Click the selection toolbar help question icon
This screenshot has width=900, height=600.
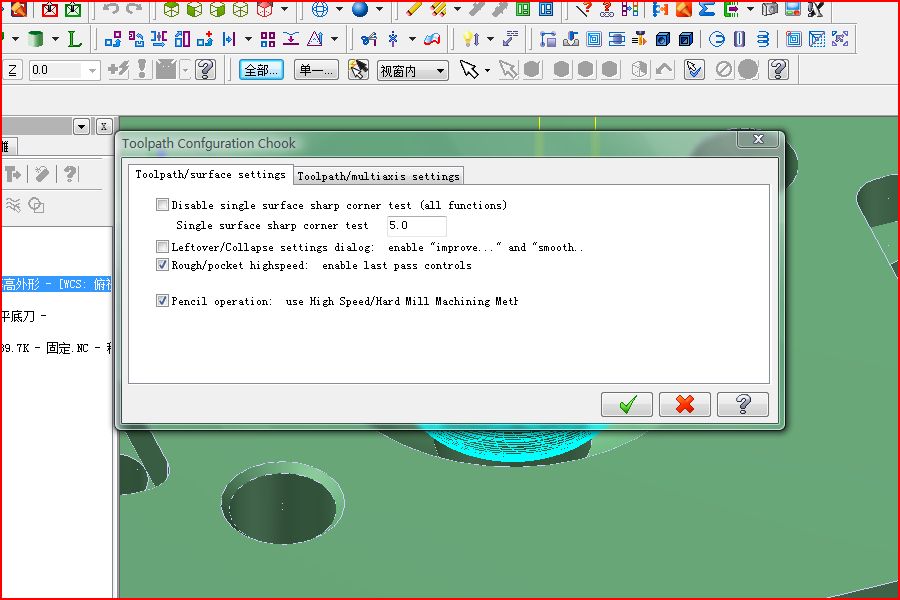pos(778,70)
